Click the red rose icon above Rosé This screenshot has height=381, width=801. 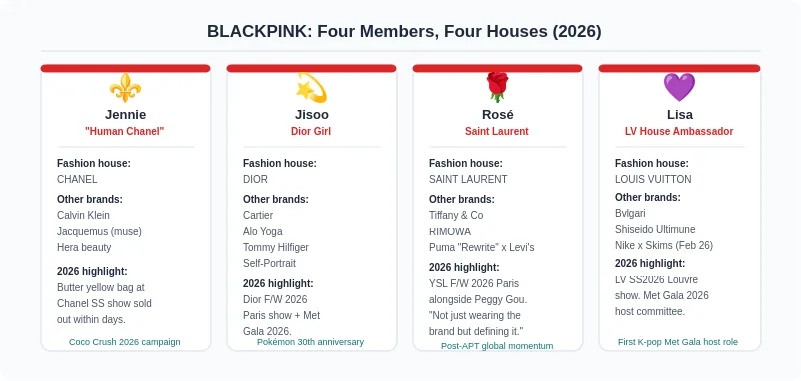(497, 87)
